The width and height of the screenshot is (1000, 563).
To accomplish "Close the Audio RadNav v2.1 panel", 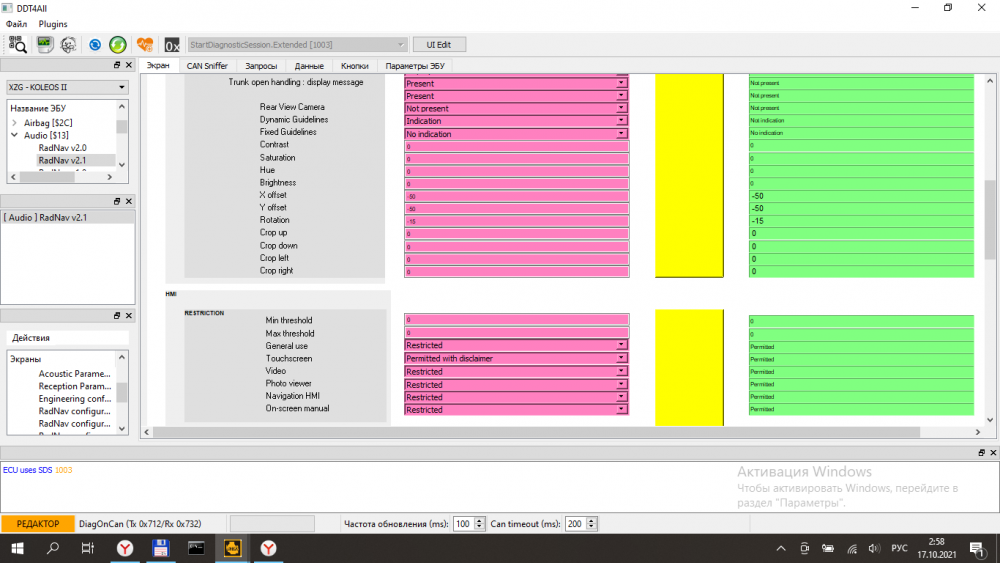I will (129, 201).
